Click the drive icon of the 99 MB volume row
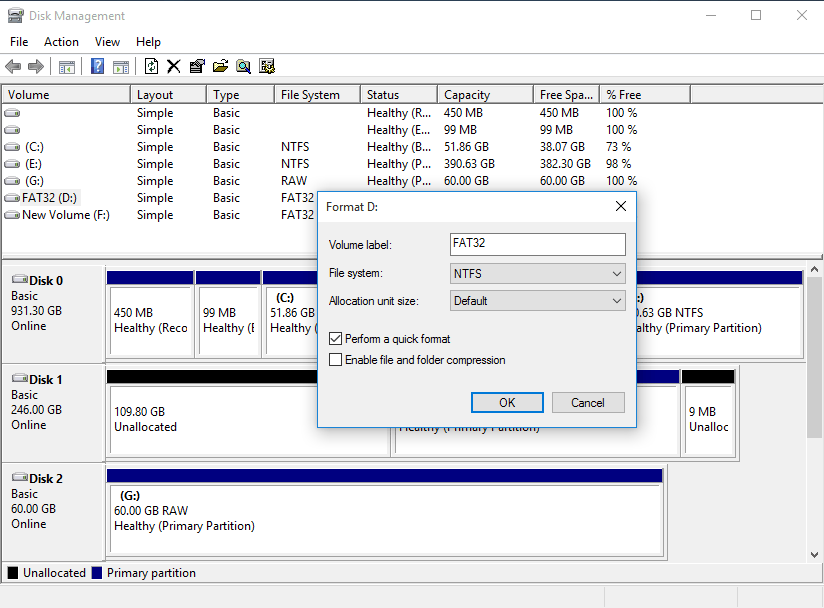The image size is (824, 608). point(12,130)
